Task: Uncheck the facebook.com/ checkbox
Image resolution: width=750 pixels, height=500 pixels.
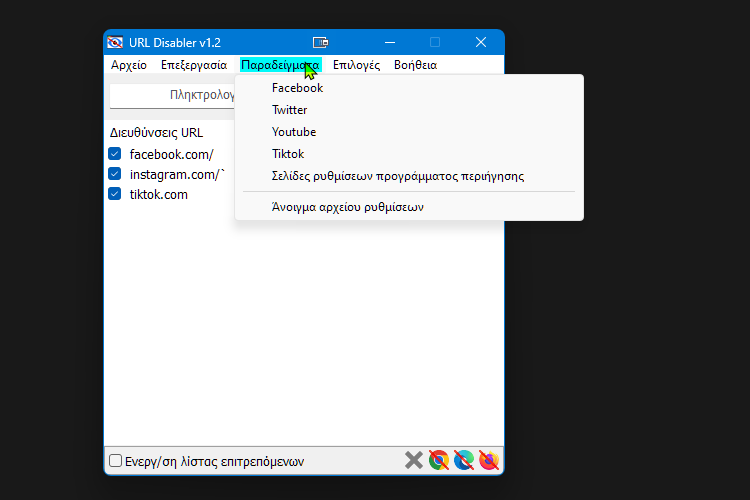Action: (x=114, y=154)
